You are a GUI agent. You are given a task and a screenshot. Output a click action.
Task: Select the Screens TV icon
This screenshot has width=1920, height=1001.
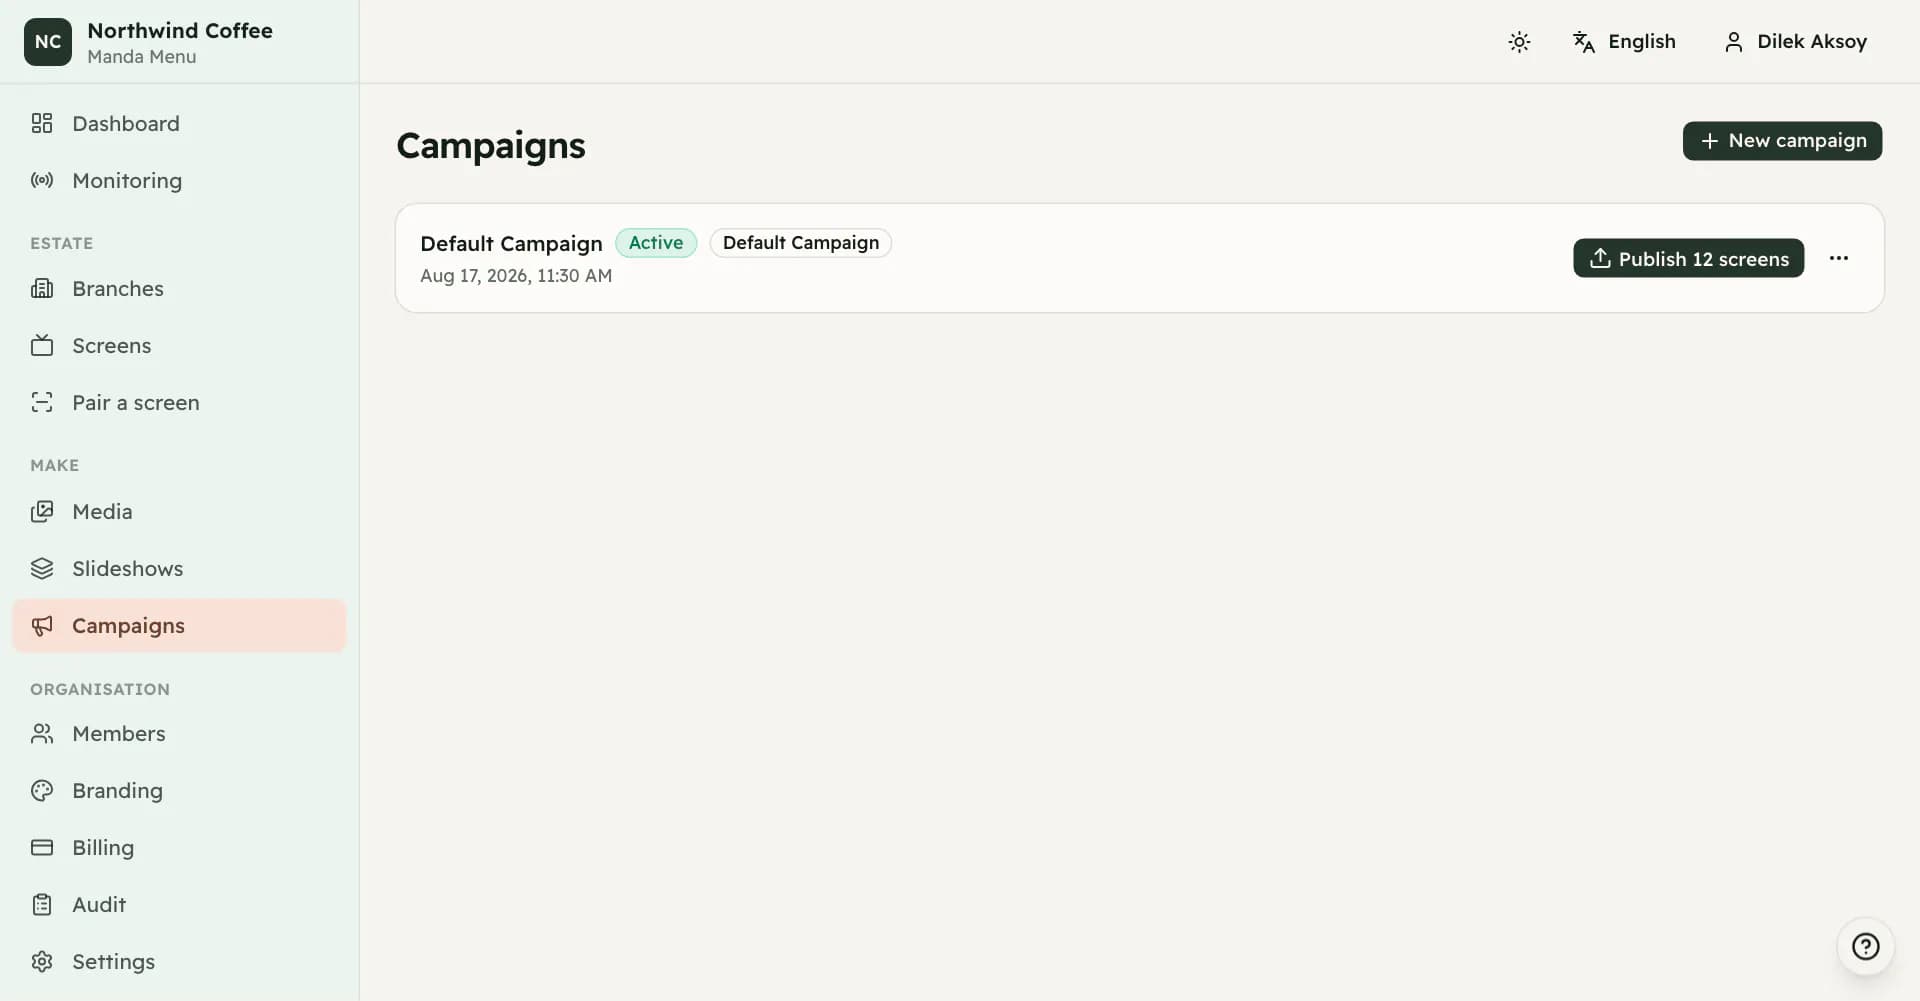pos(42,345)
